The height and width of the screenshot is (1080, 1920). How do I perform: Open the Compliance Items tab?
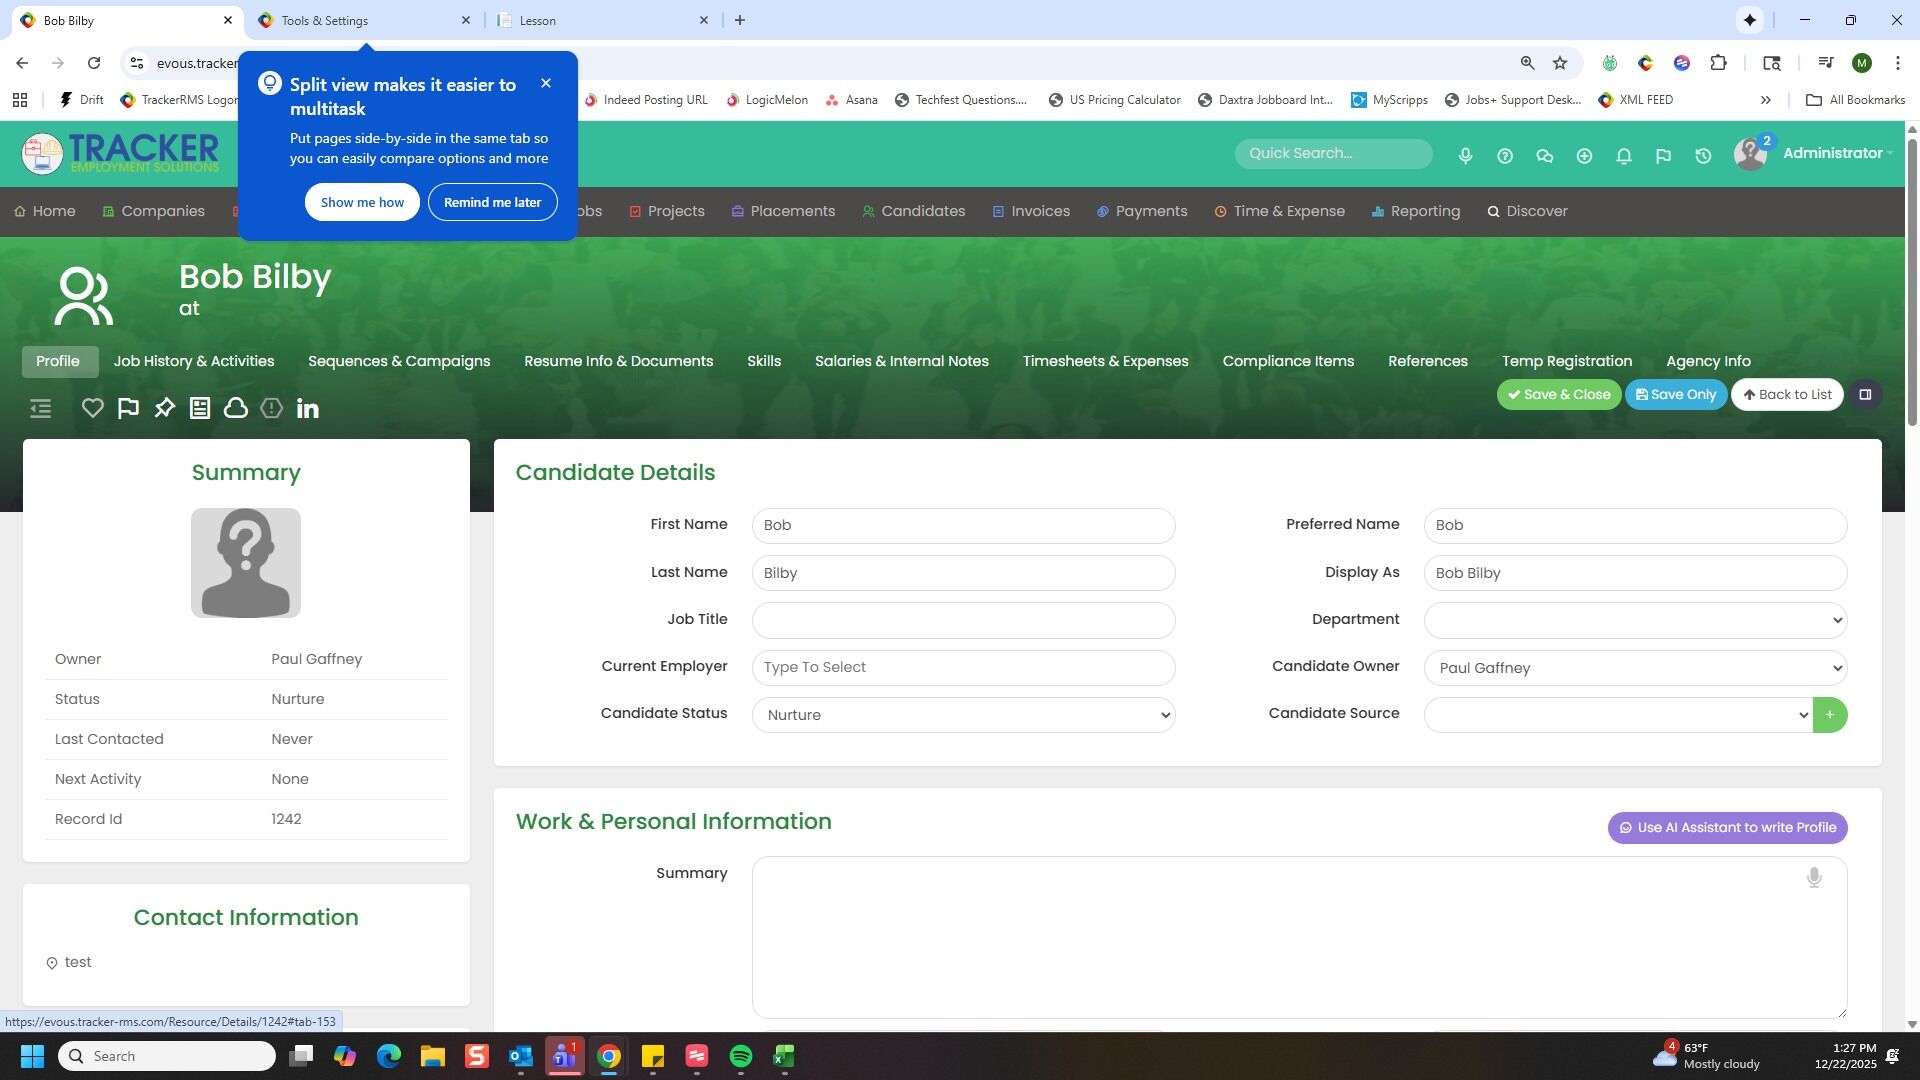pyautogui.click(x=1288, y=361)
